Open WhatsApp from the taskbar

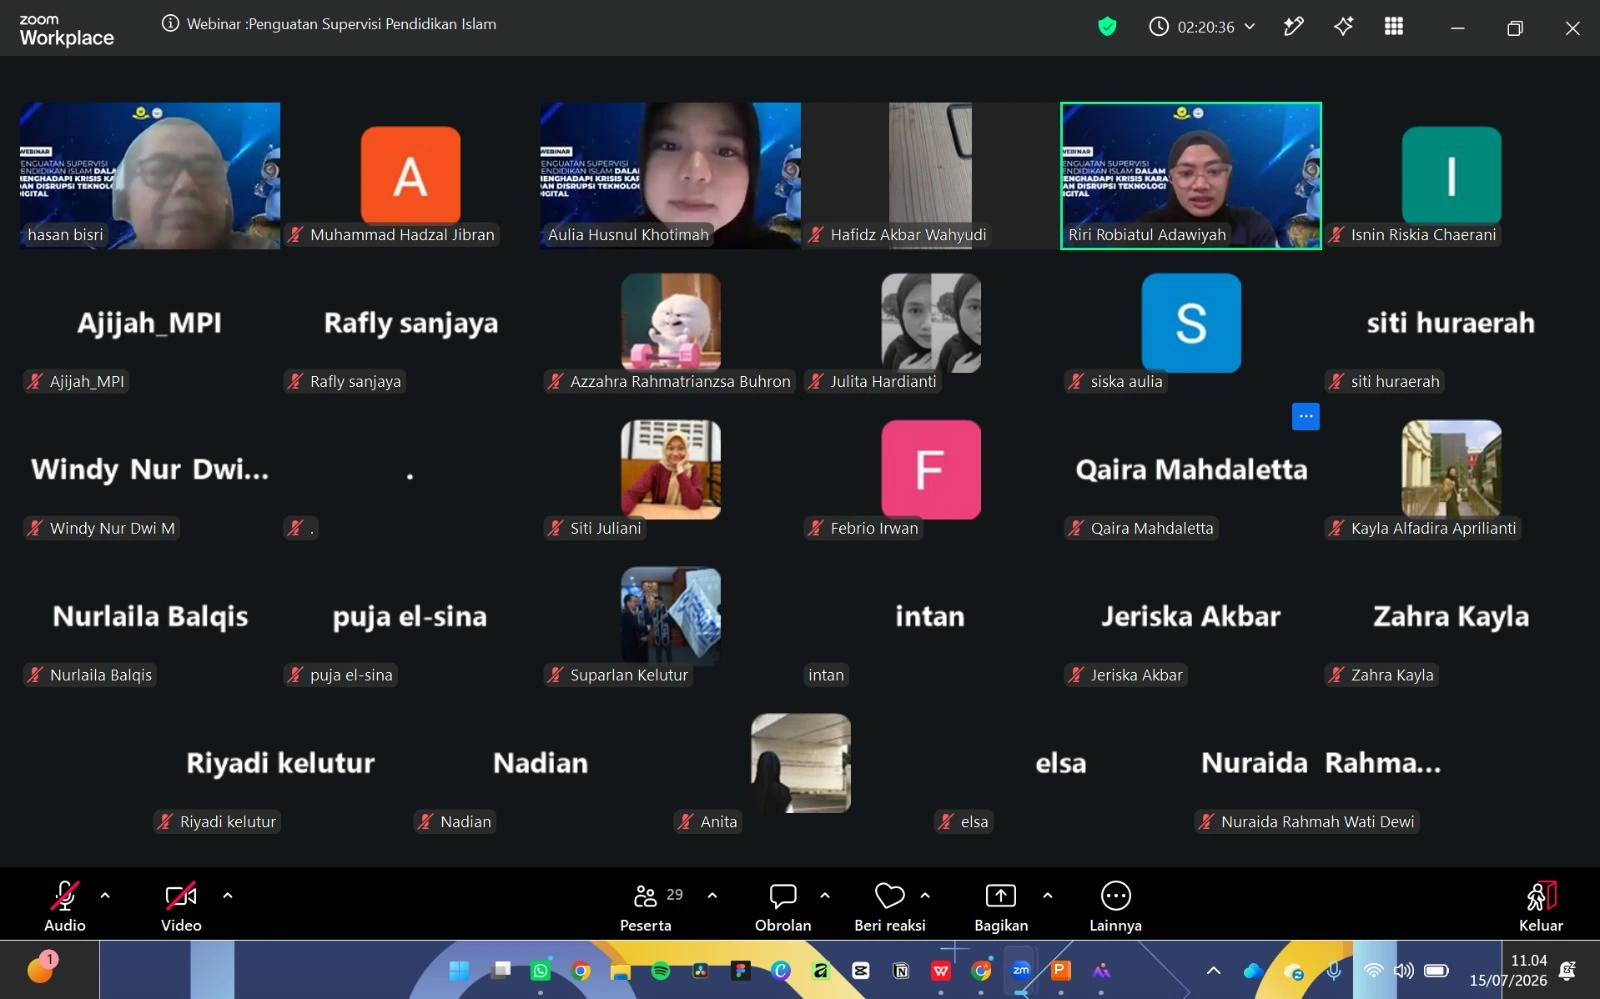tap(541, 970)
